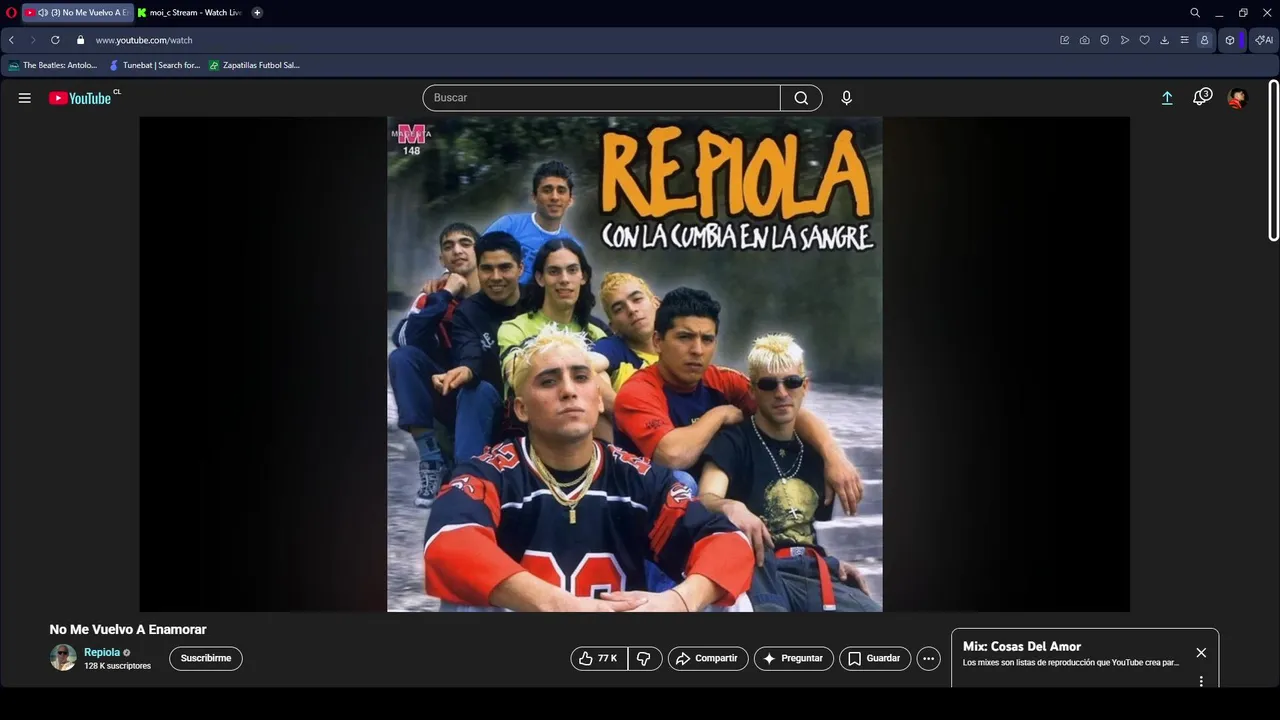Dislike the video

click(x=645, y=658)
